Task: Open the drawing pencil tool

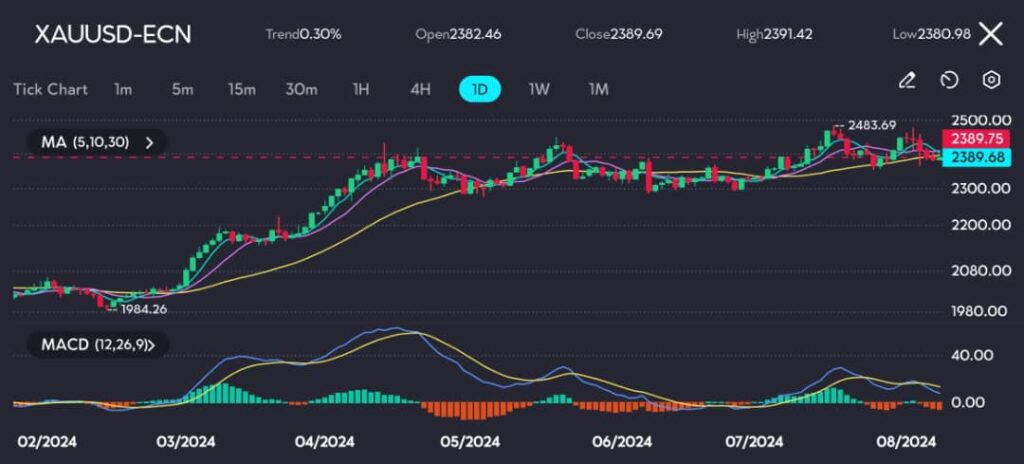Action: (x=907, y=80)
